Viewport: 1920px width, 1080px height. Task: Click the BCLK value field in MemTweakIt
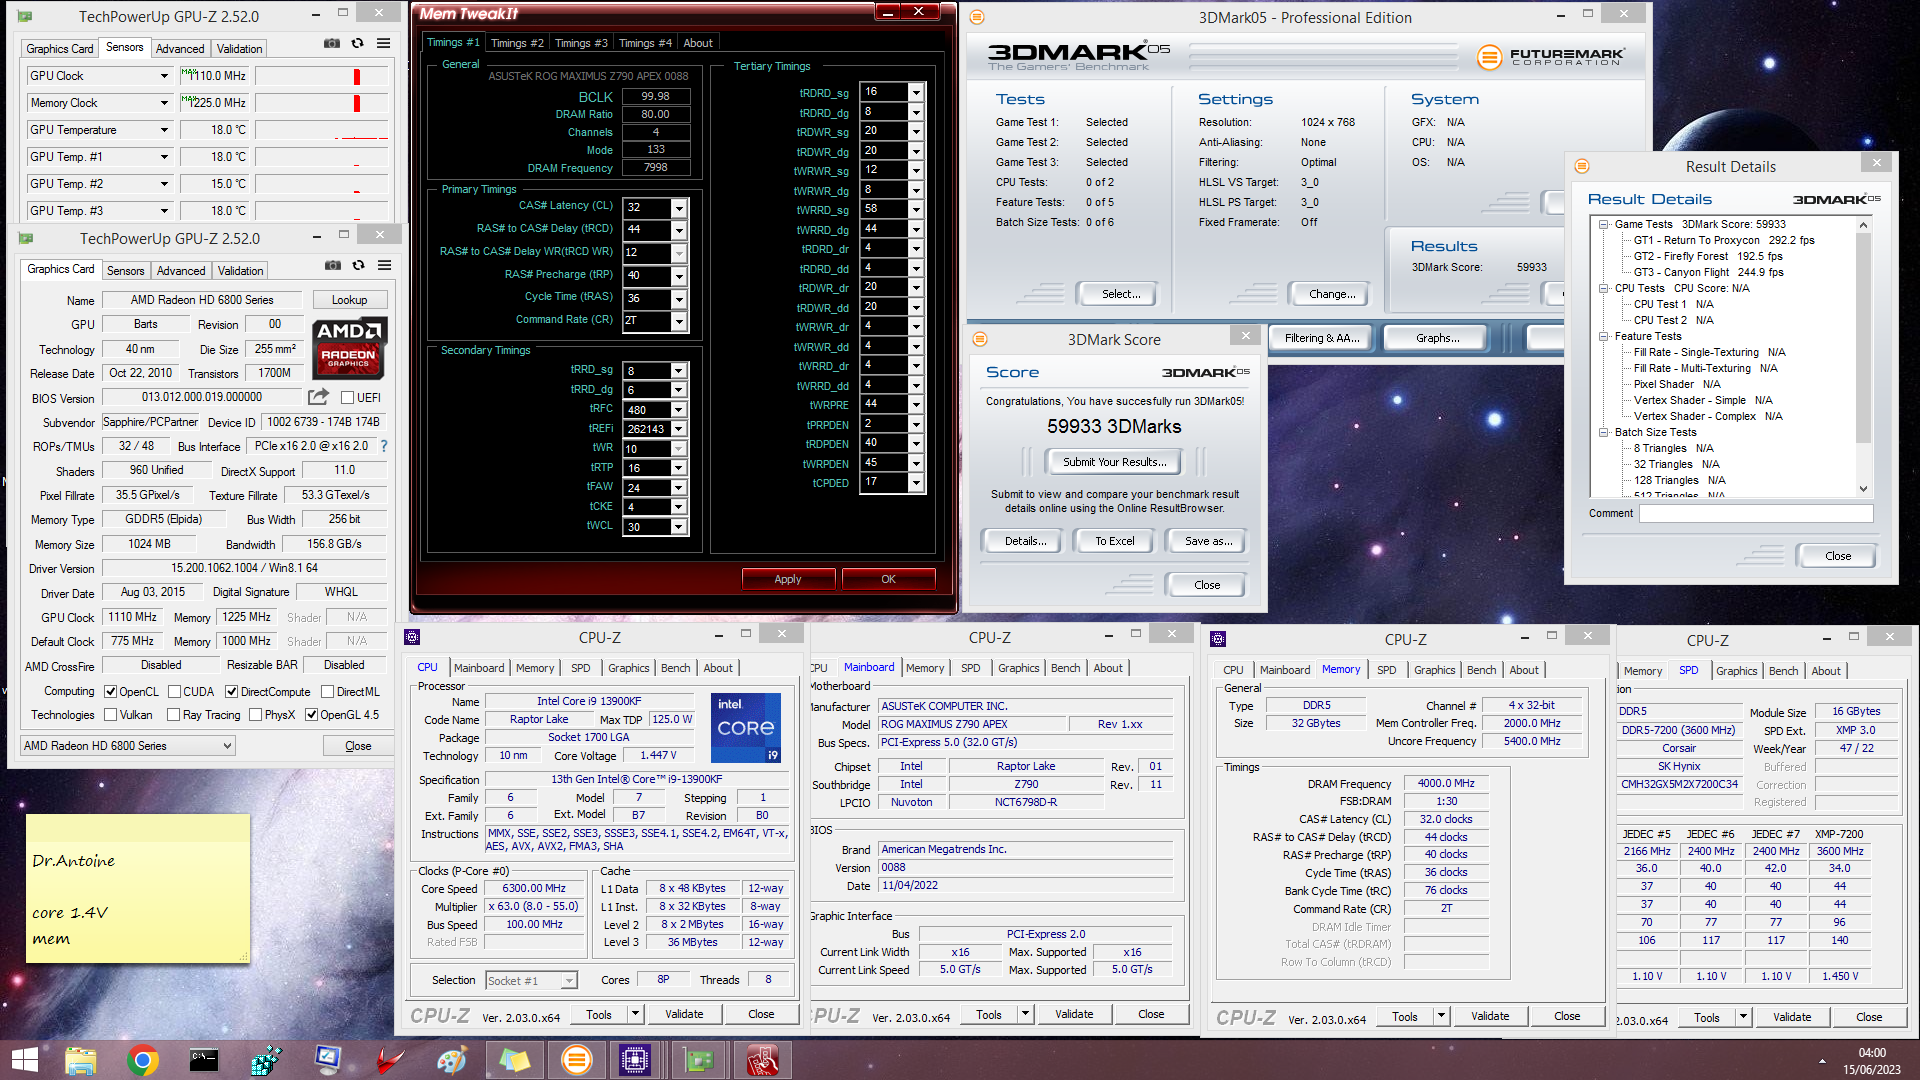click(x=656, y=97)
